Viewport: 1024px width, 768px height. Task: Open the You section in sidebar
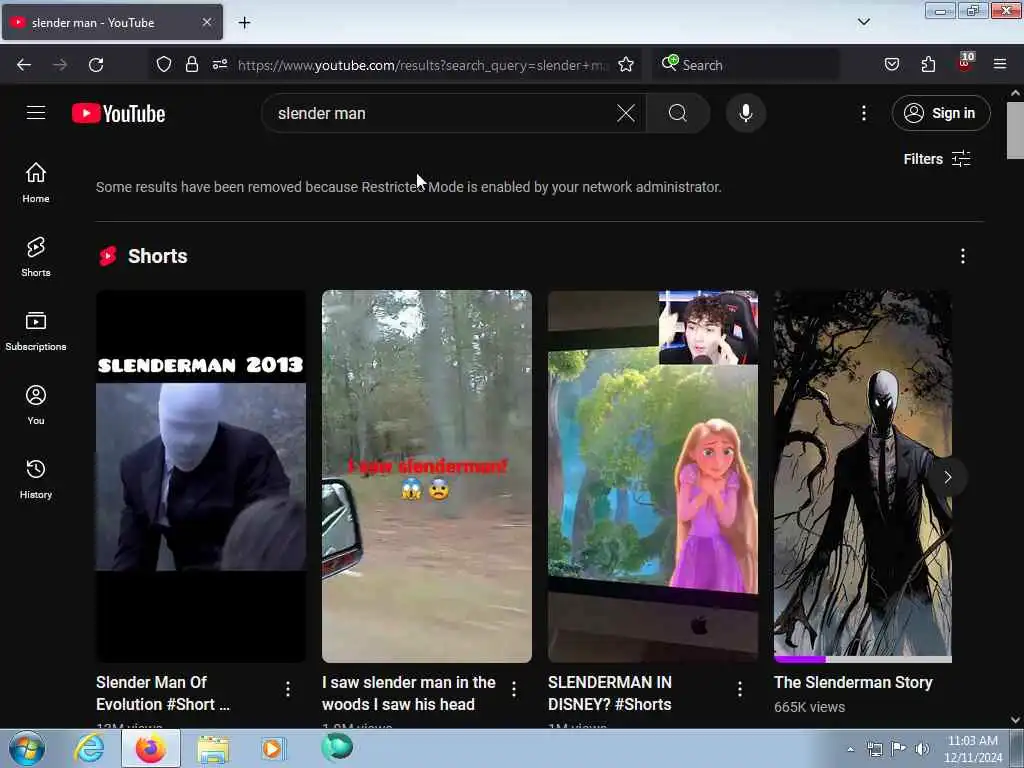click(36, 405)
